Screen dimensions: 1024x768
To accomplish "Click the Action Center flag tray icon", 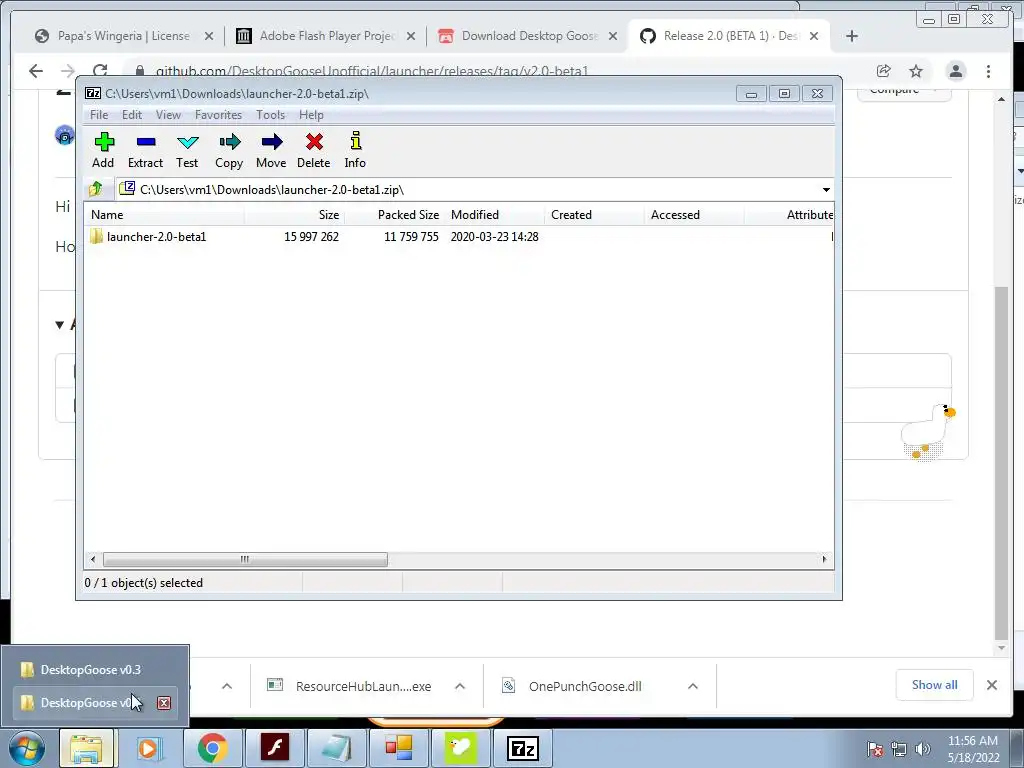I will click(875, 749).
